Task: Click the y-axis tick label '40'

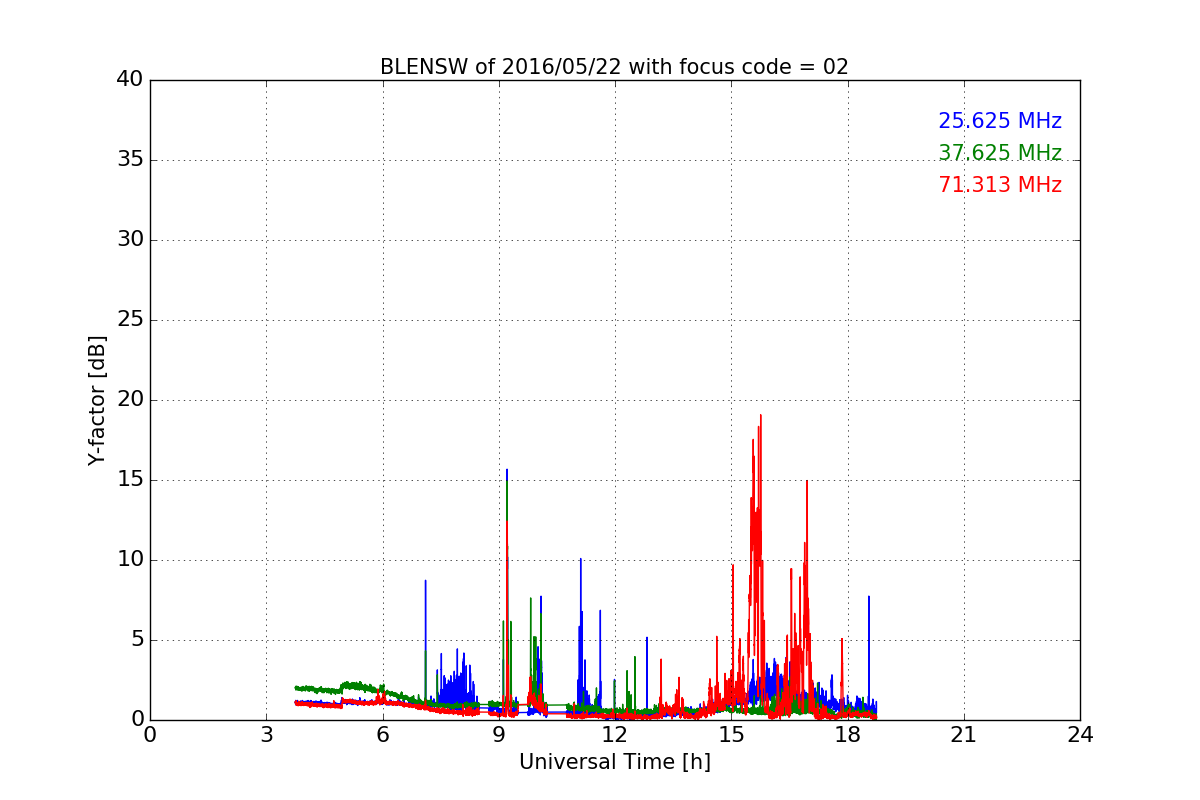Action: click(x=130, y=80)
